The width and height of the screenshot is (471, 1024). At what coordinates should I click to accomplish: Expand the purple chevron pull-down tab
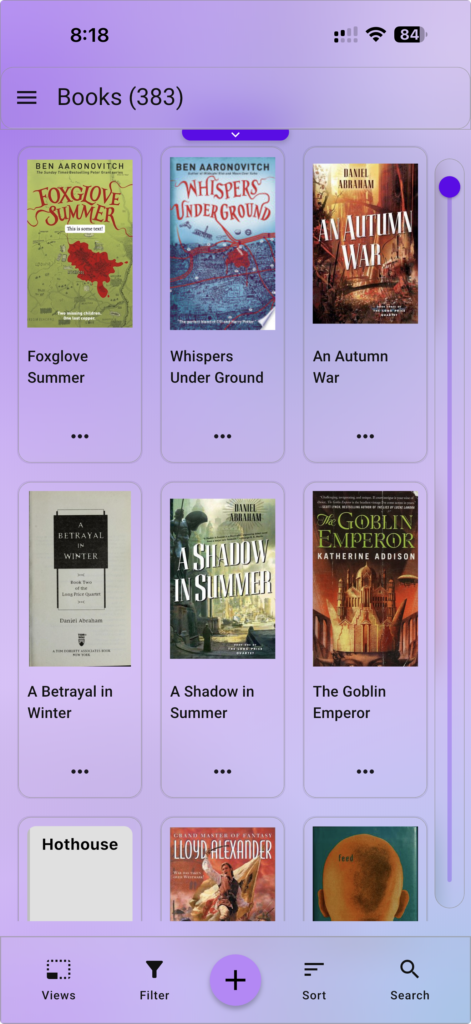(x=235, y=135)
